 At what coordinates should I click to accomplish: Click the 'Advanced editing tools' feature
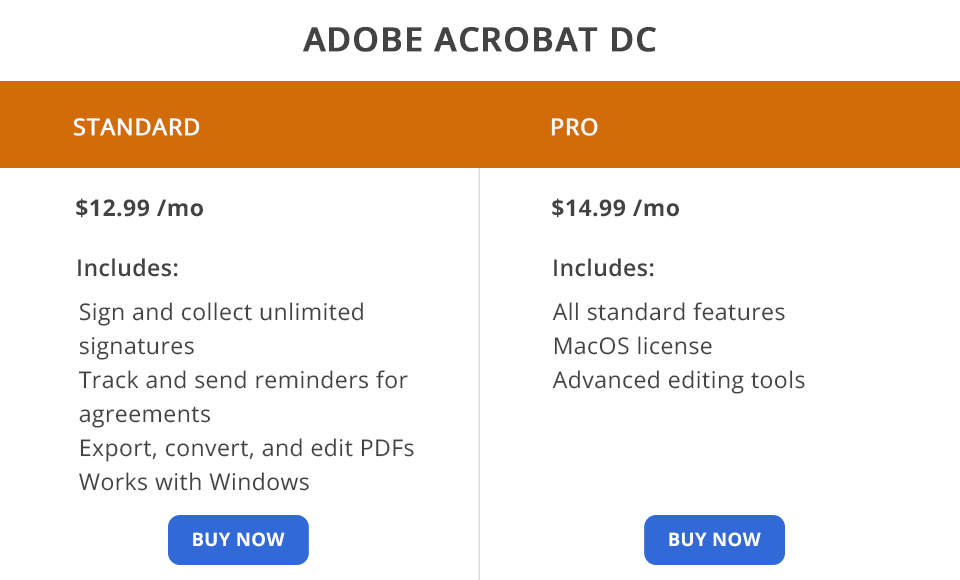678,380
